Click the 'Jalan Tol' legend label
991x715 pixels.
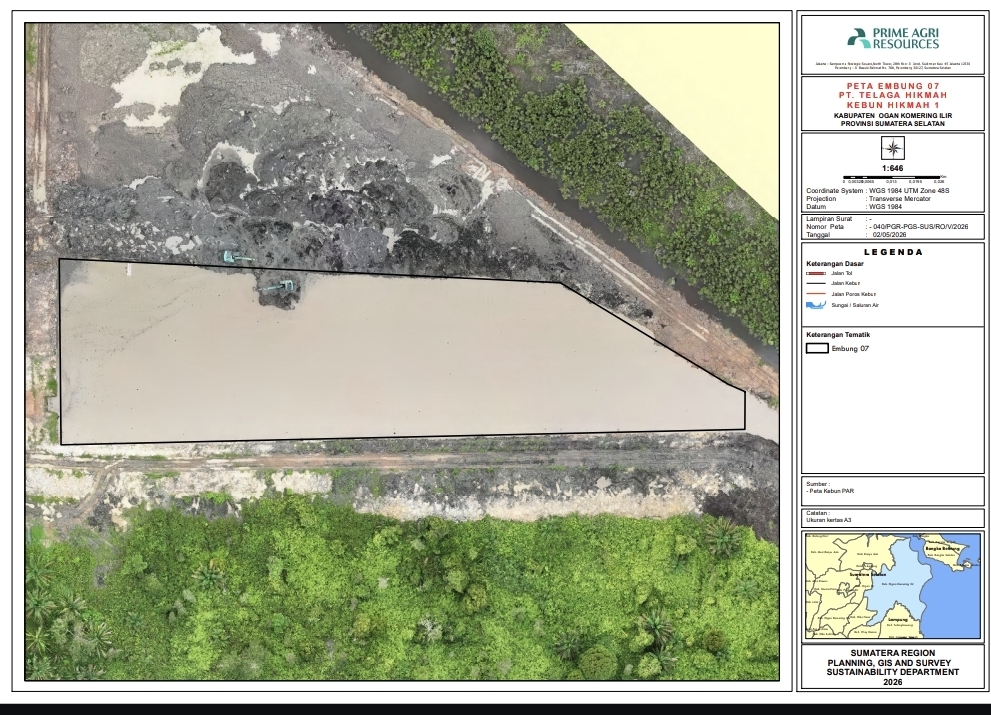[842, 273]
